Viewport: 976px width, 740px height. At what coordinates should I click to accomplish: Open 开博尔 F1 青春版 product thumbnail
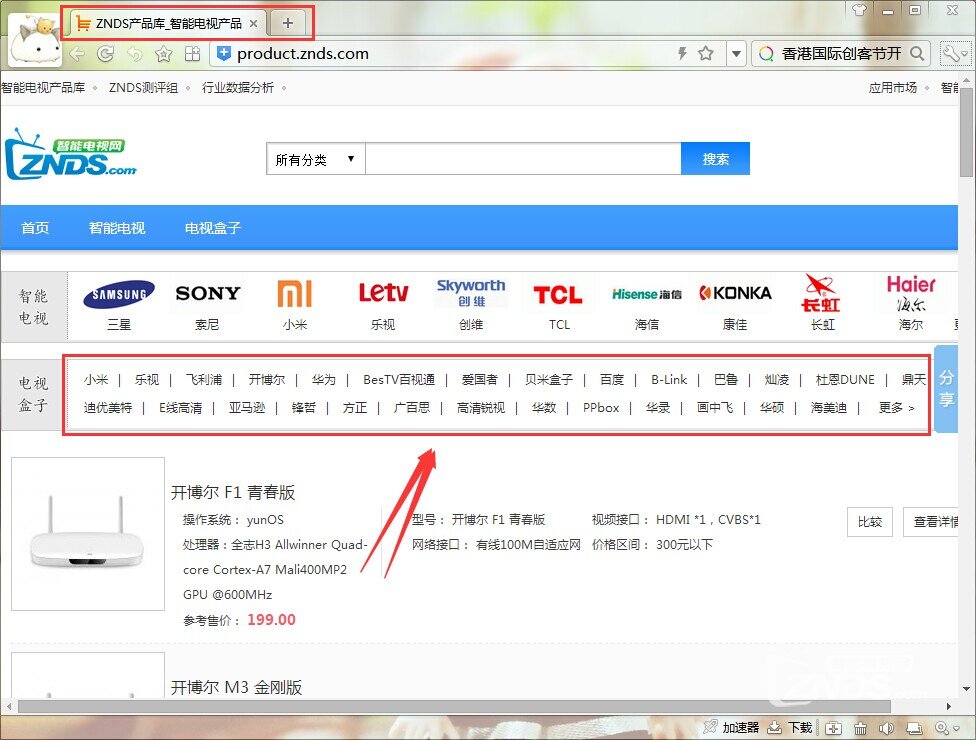point(88,534)
